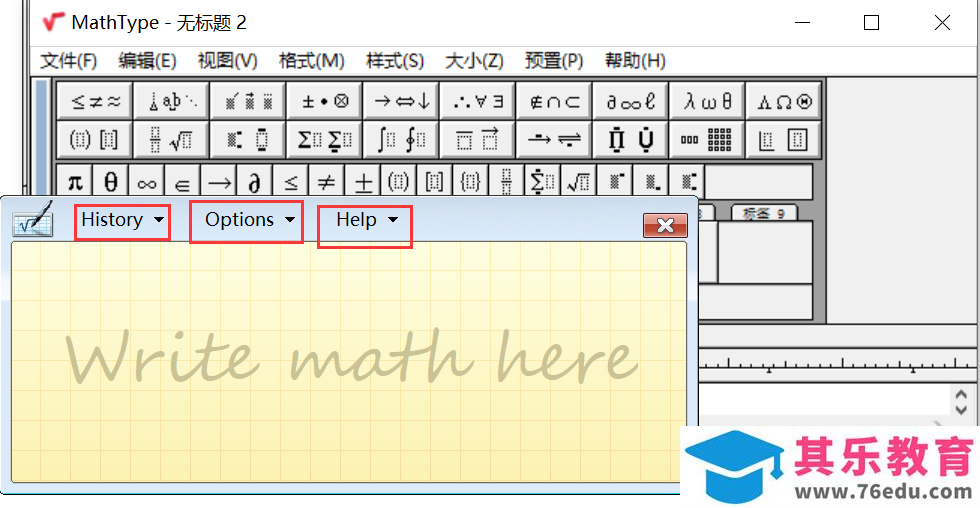This screenshot has width=980, height=508.
Task: Close the math input panel
Action: tap(665, 225)
